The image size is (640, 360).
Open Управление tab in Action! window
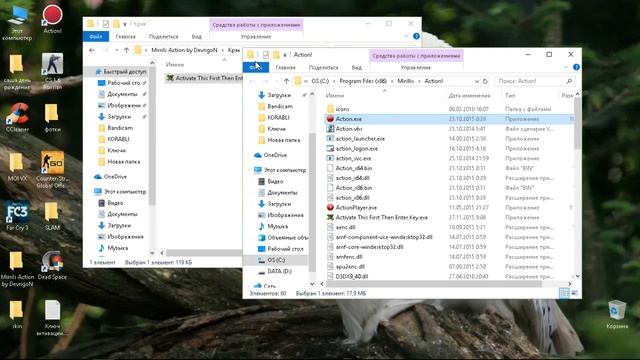(416, 67)
